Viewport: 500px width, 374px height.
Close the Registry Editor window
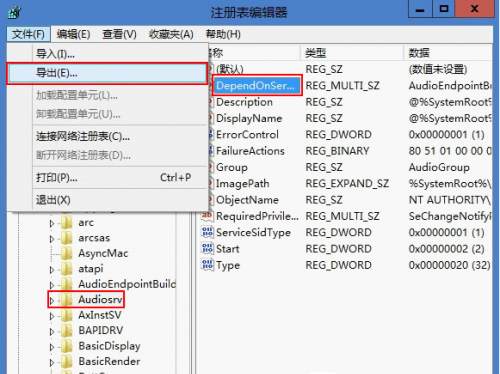(474, 9)
